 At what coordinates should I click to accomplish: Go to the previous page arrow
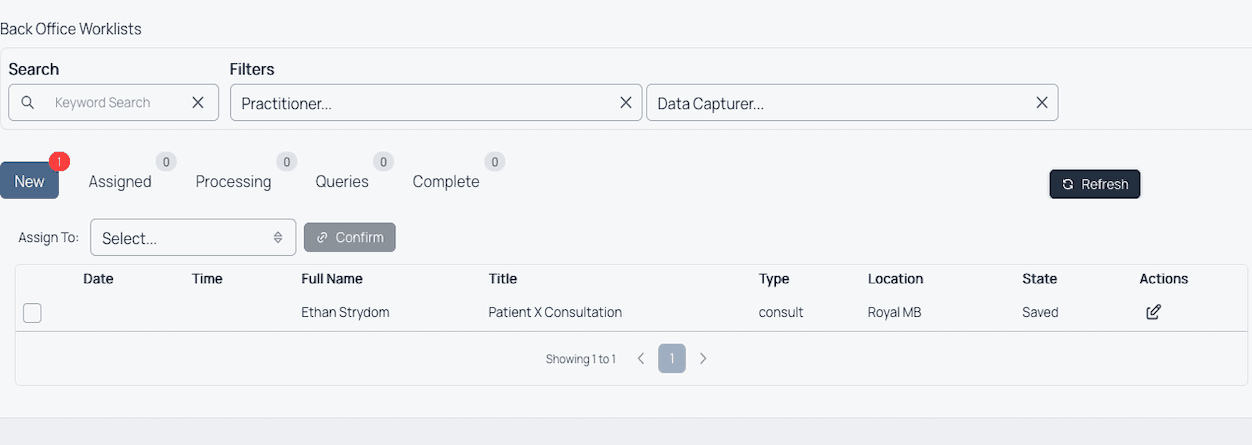641,358
